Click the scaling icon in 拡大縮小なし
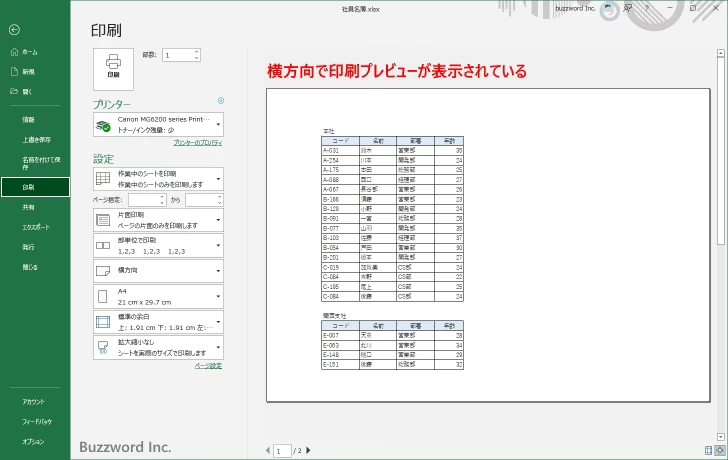 point(103,347)
